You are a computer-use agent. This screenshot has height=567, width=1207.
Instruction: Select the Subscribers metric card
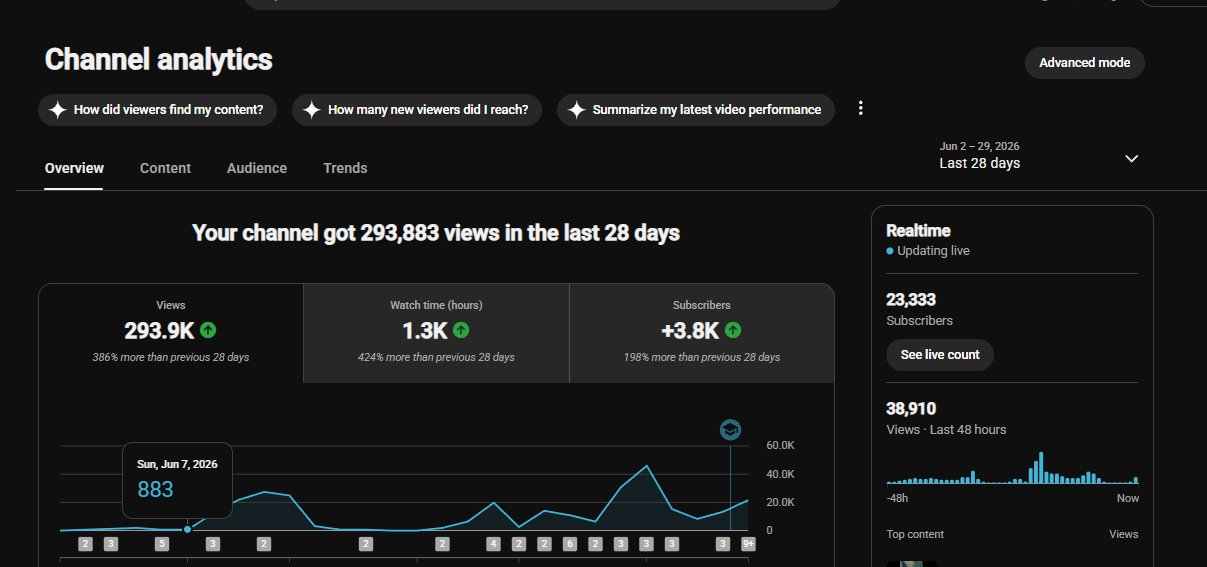tap(702, 333)
